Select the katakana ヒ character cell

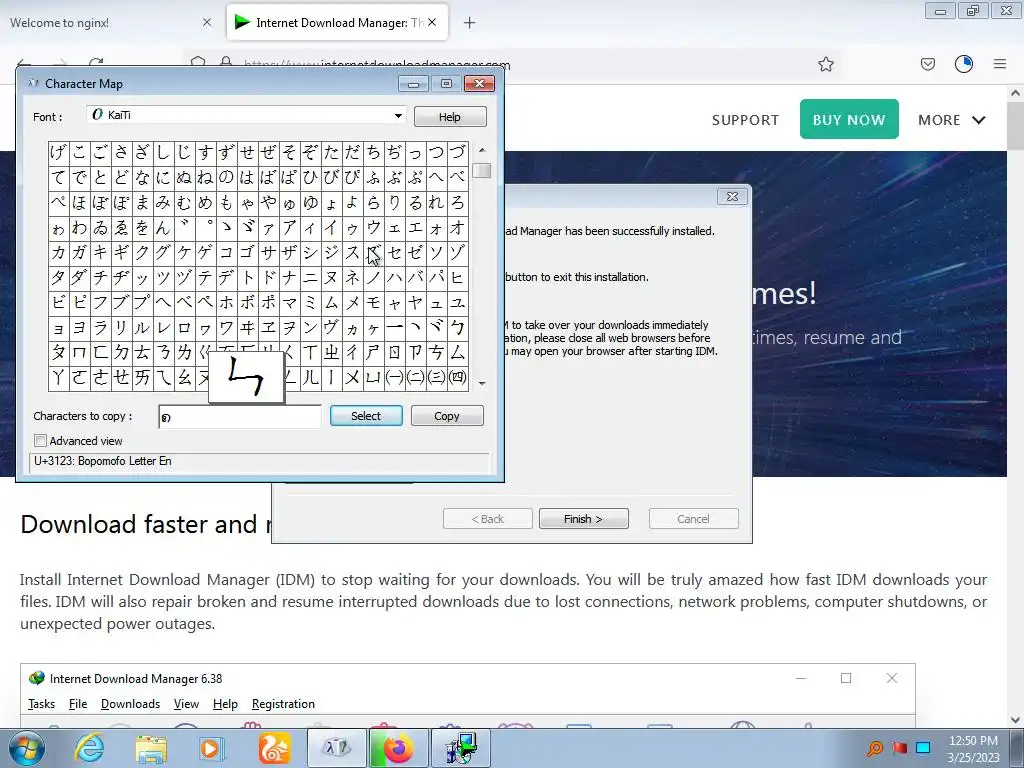(x=458, y=278)
